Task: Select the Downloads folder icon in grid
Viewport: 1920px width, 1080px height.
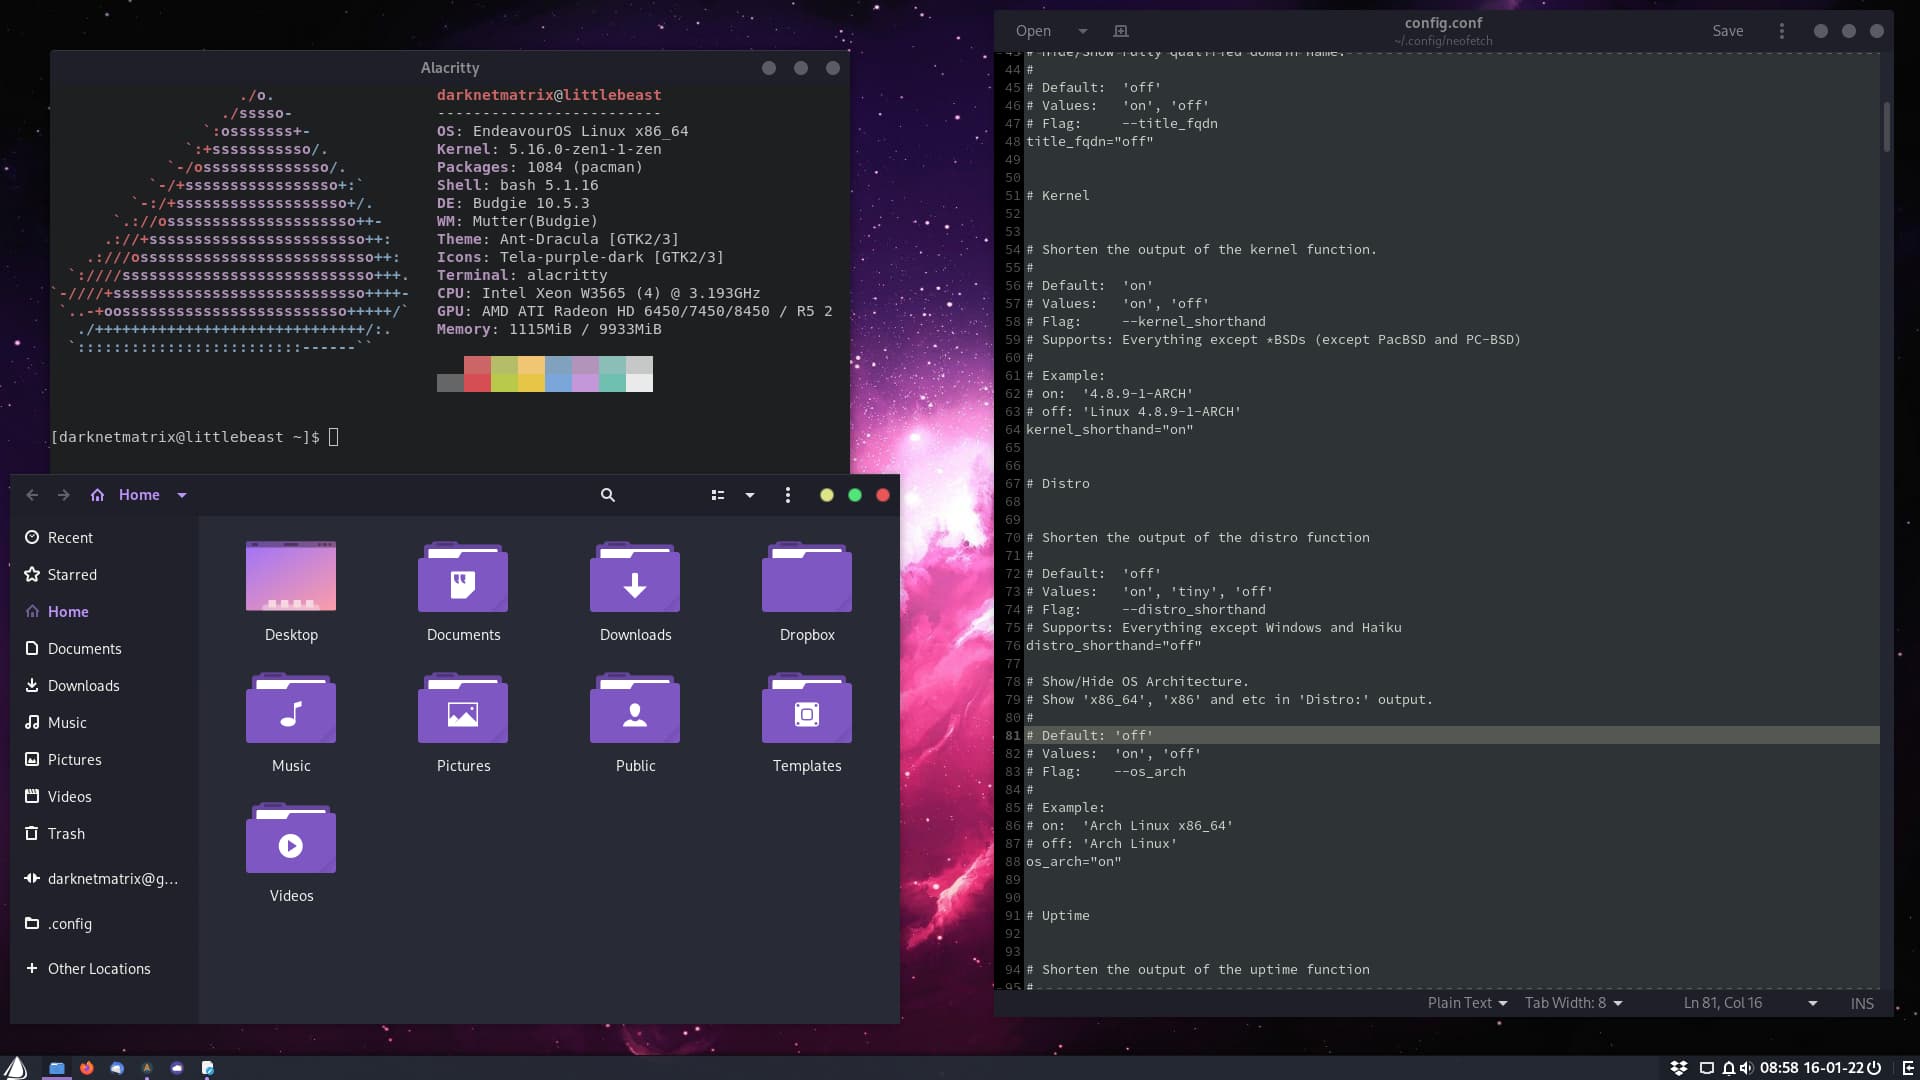Action: [635, 577]
